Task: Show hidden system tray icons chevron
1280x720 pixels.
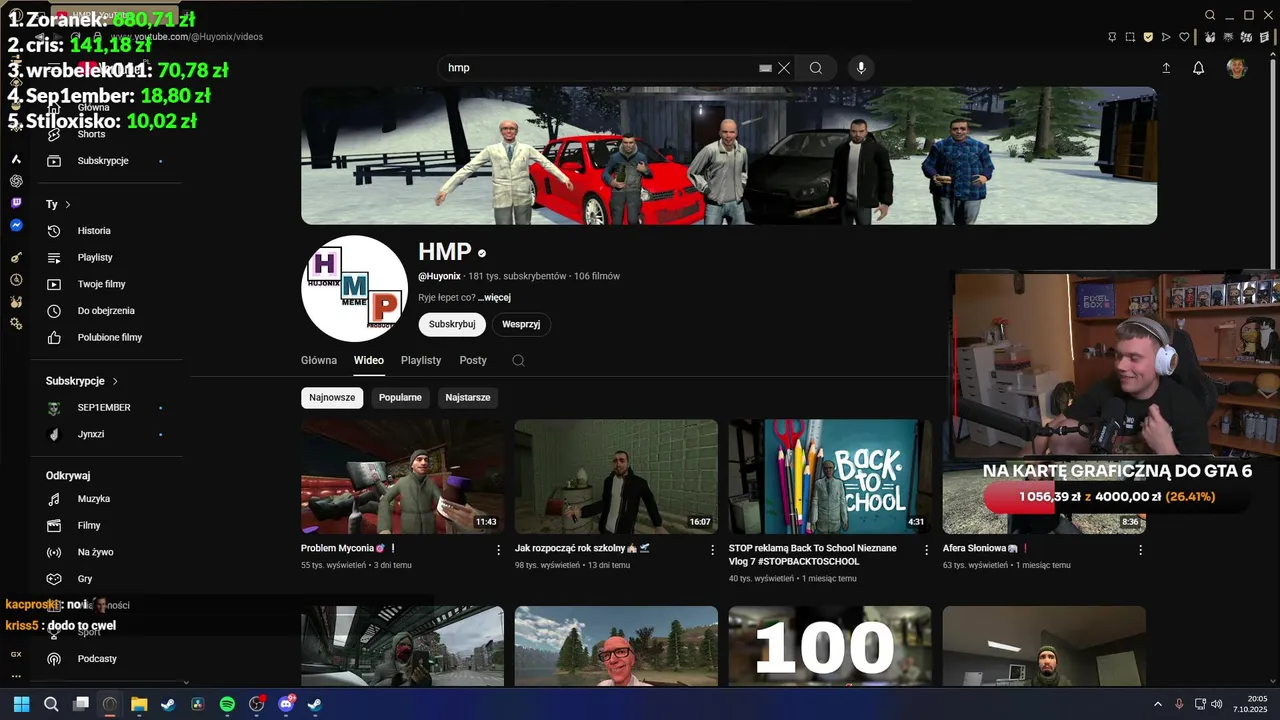Action: [1158, 704]
